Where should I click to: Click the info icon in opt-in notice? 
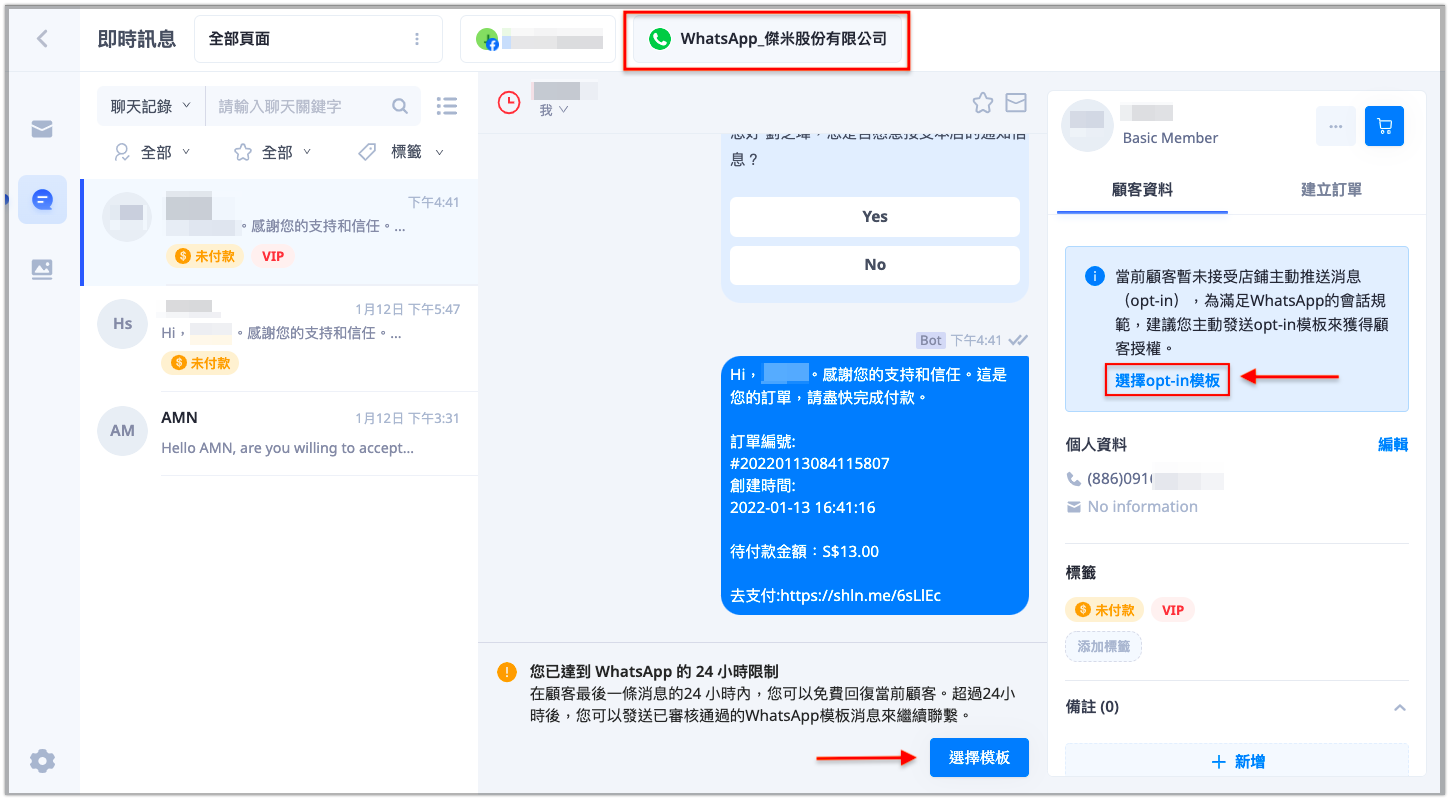click(x=1095, y=276)
